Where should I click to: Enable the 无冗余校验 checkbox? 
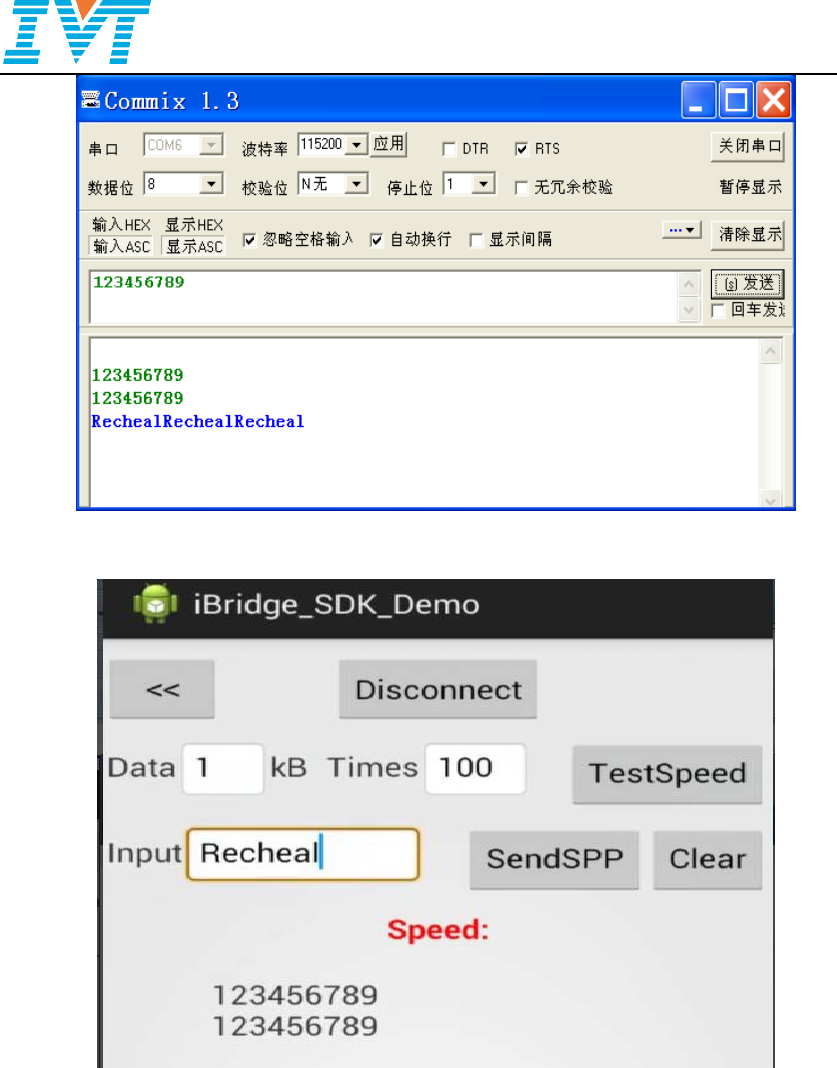point(522,188)
